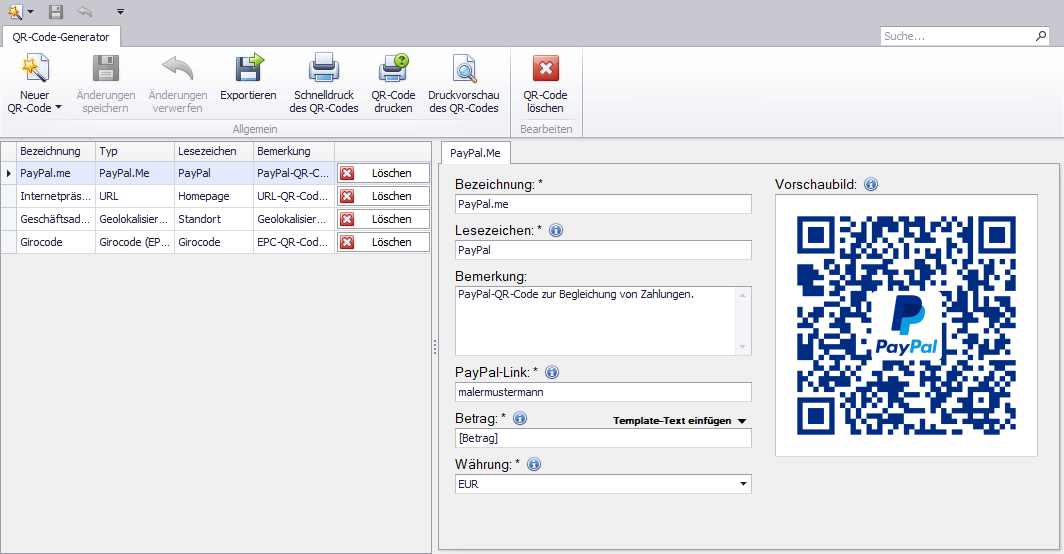Viewport: 1064px width, 554px height.
Task: Click the row indicator of PayPal.me row
Action: pos(9,173)
